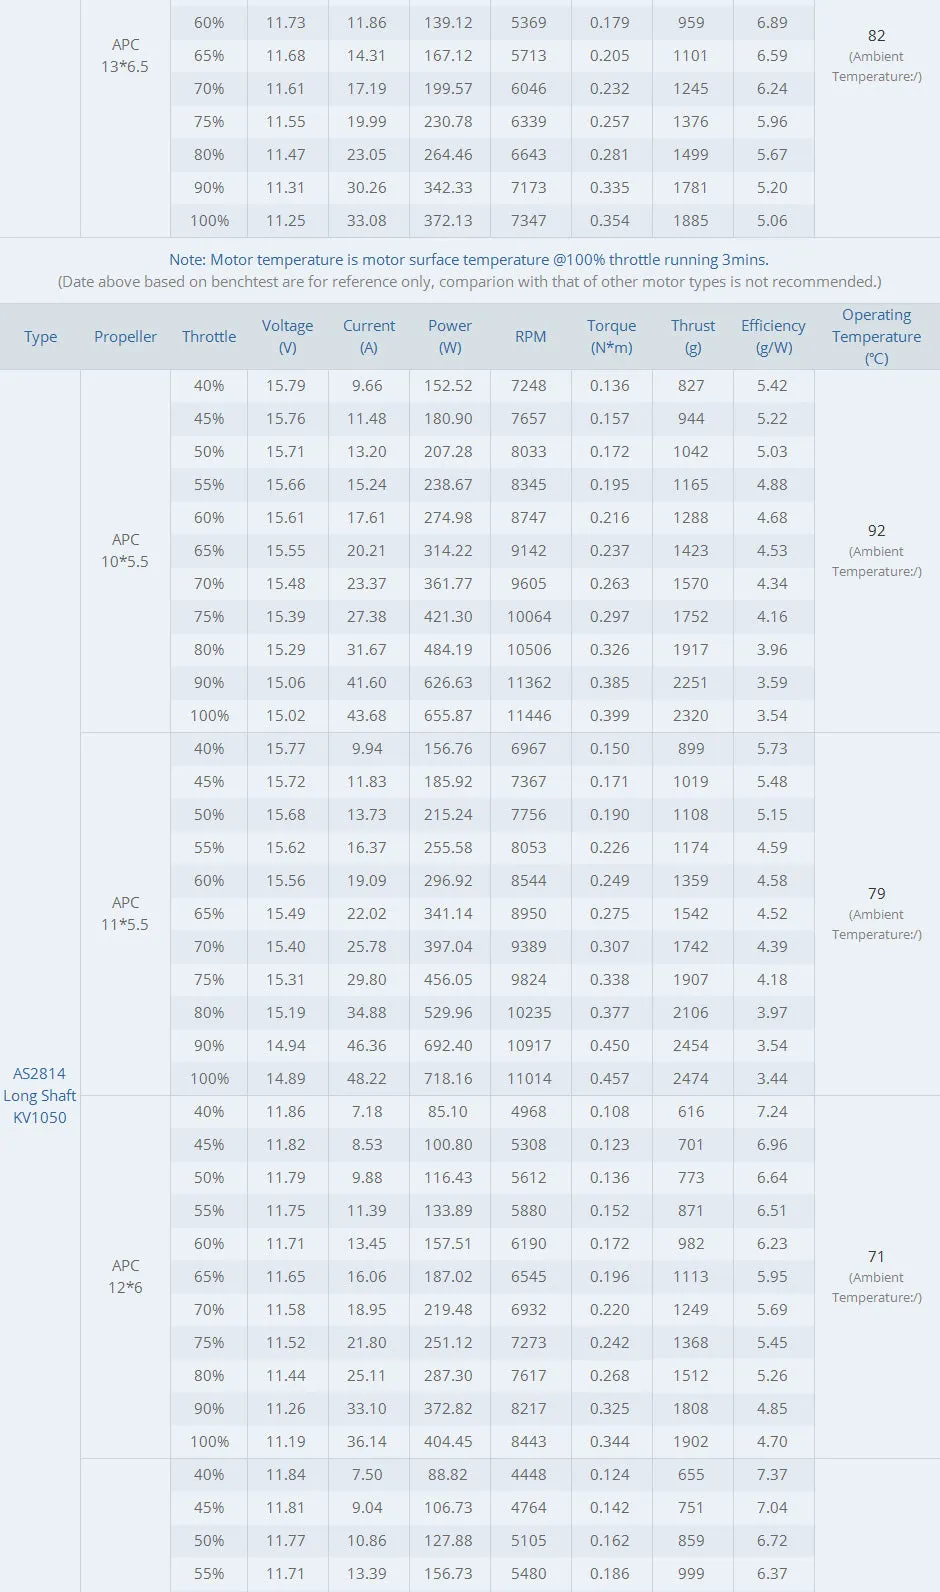This screenshot has width=940, height=1592.
Task: Click thrust value 2474 in the table
Action: coord(691,1079)
